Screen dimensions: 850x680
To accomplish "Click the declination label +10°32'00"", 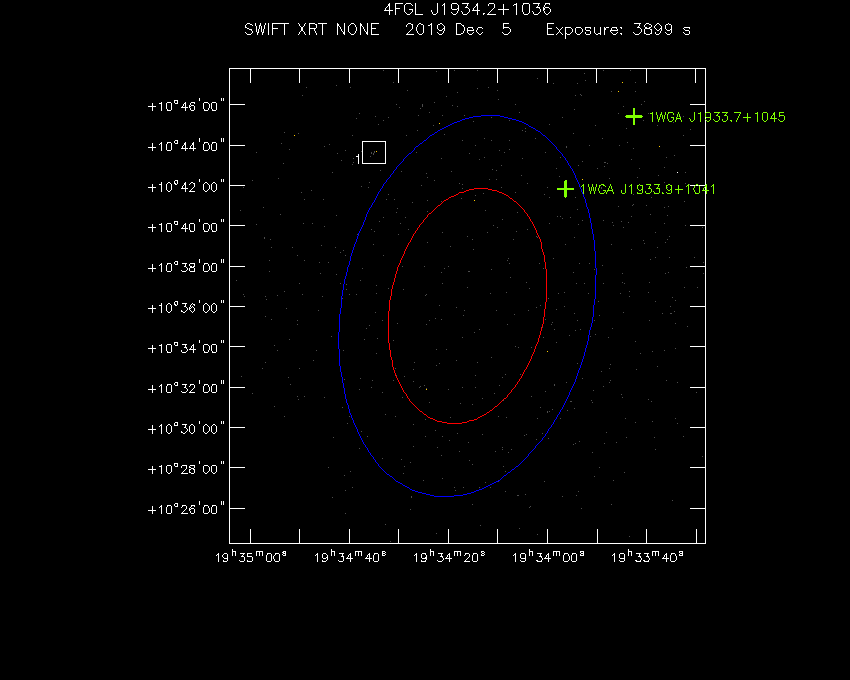I will click(186, 388).
